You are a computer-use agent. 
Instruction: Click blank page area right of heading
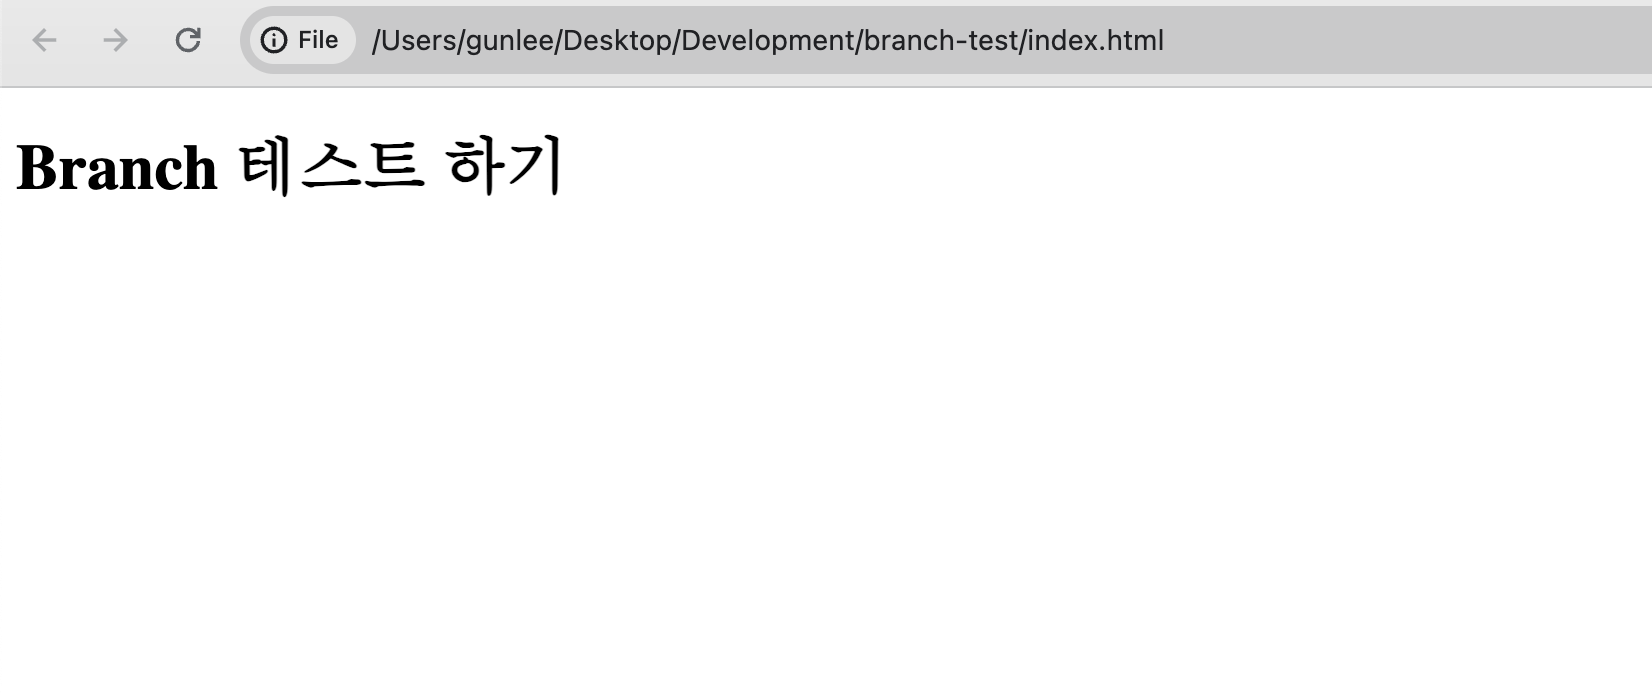1100,166
